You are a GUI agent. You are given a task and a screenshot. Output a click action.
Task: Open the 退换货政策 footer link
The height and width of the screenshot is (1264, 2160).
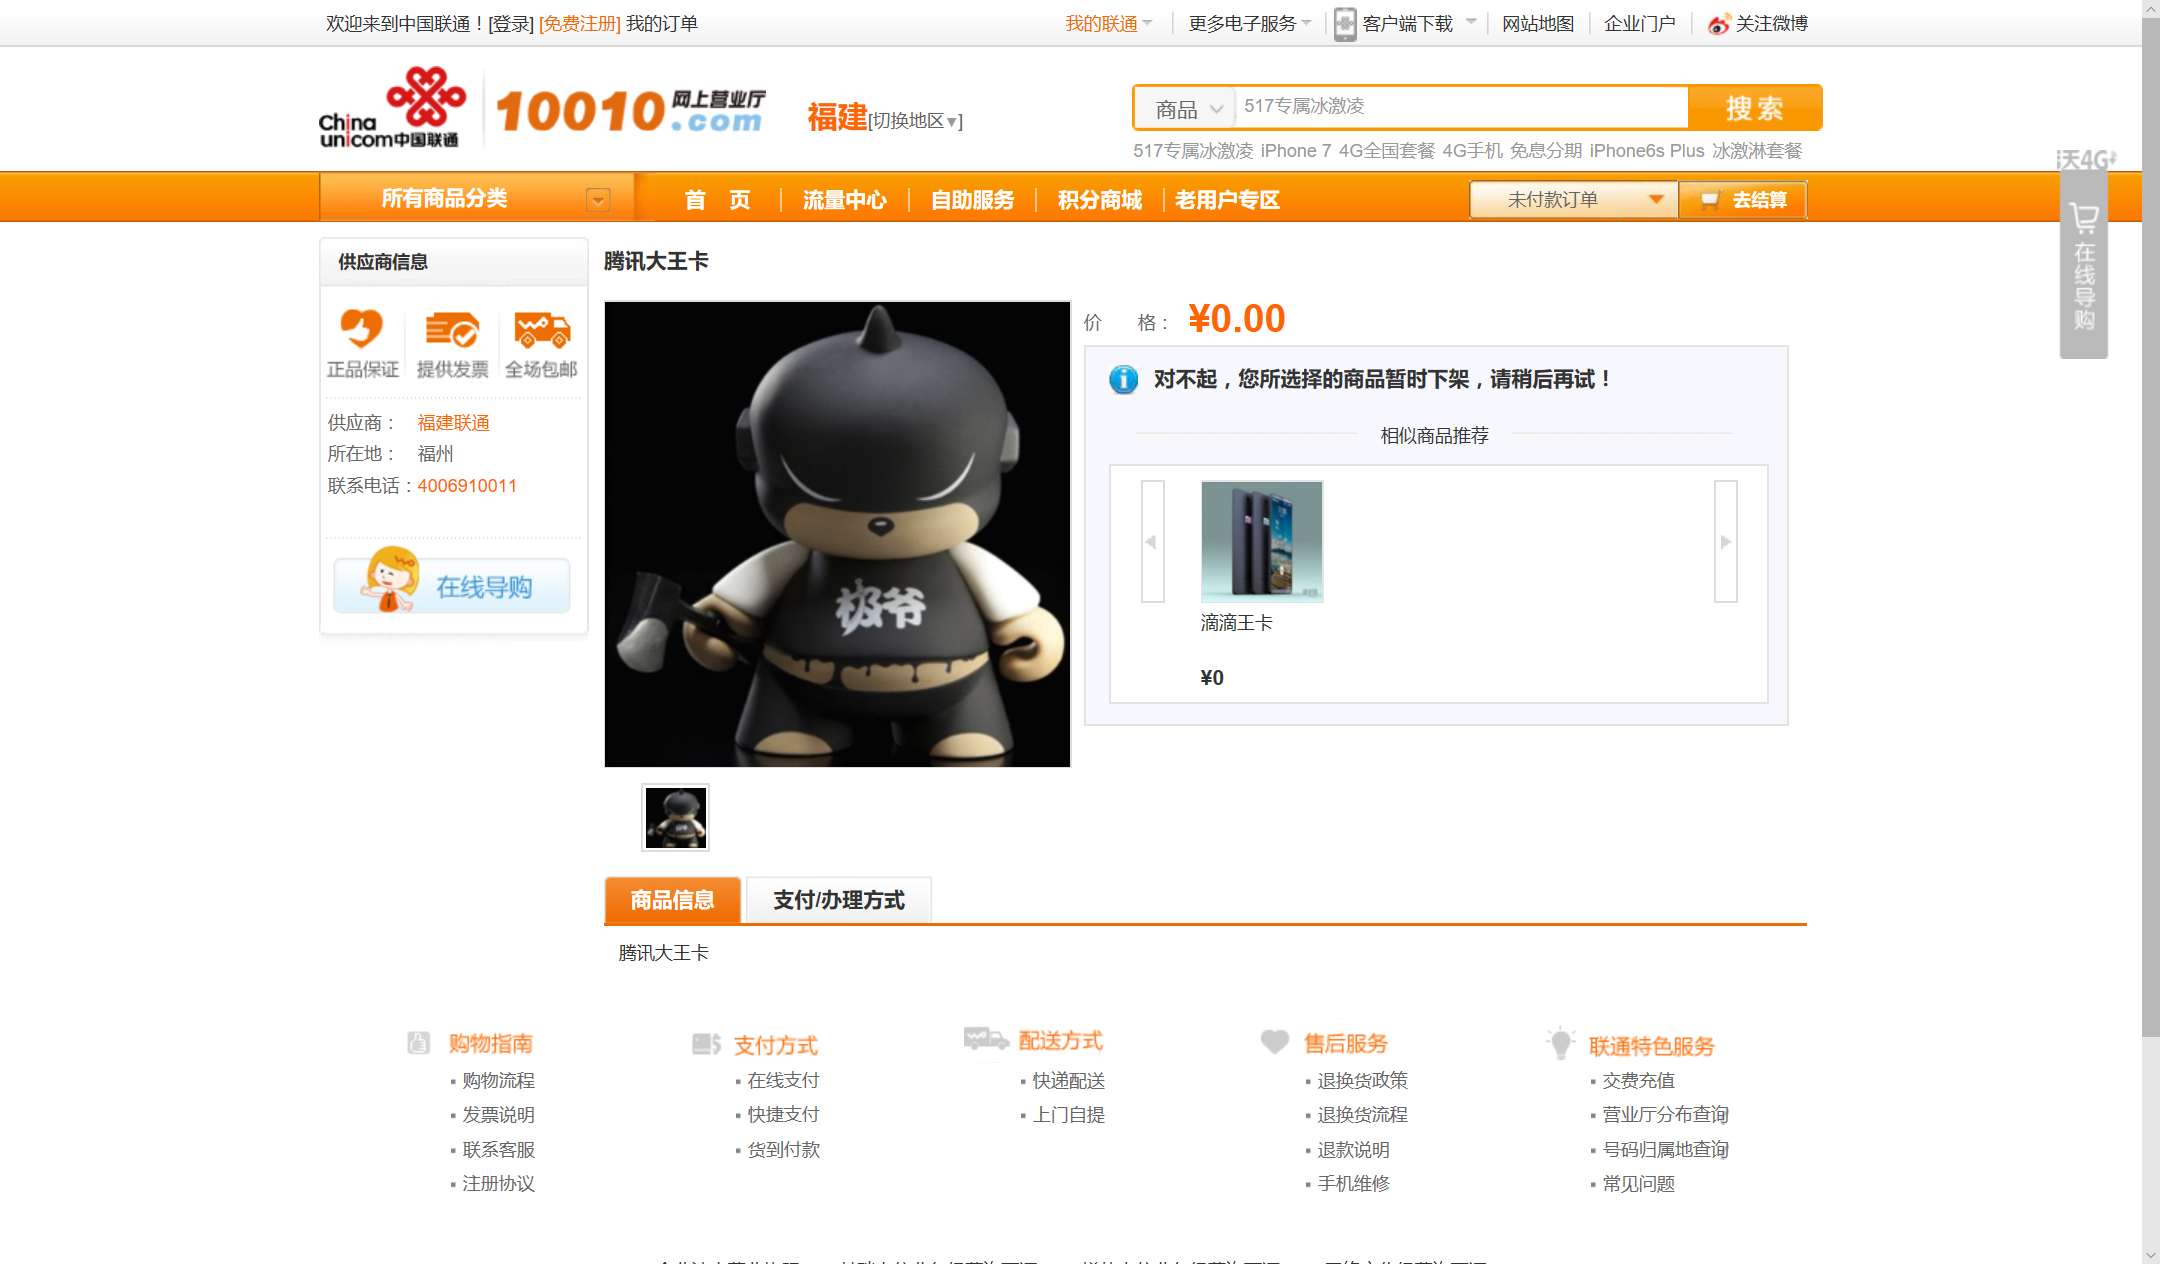(1363, 1081)
